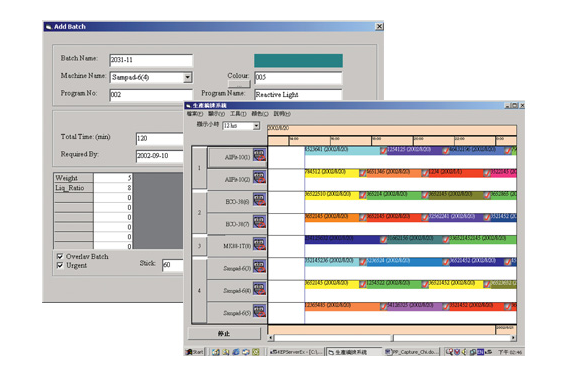Screen dimensions: 569x384
Task: Select the machine icon in the BCO-38(6) row
Action: pyautogui.click(x=259, y=200)
